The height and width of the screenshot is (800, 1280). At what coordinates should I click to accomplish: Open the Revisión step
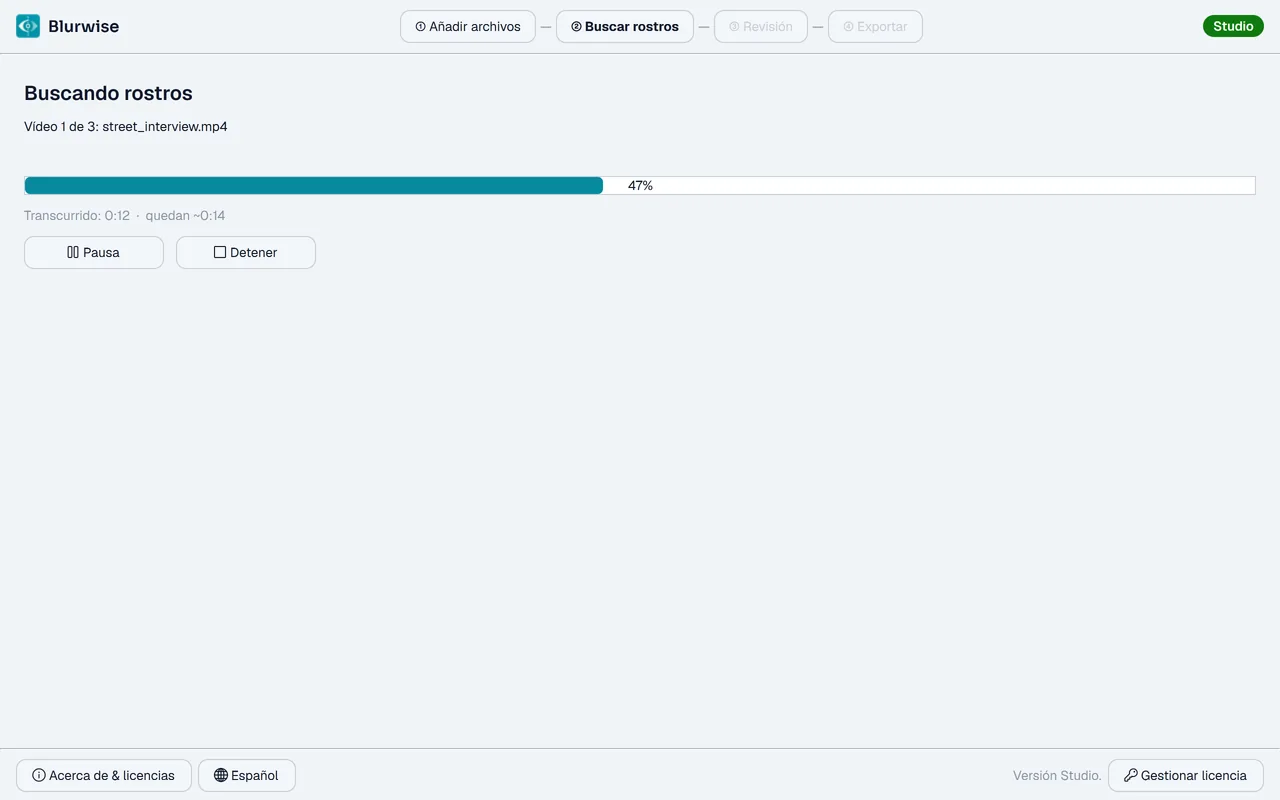pos(761,27)
